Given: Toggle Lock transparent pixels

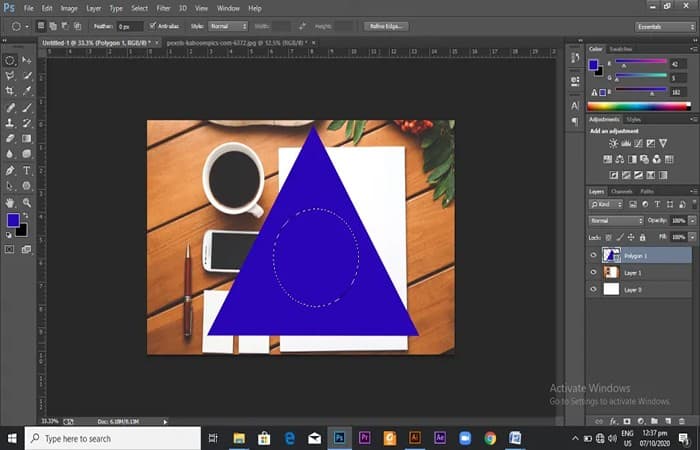Looking at the screenshot, I should coord(608,238).
